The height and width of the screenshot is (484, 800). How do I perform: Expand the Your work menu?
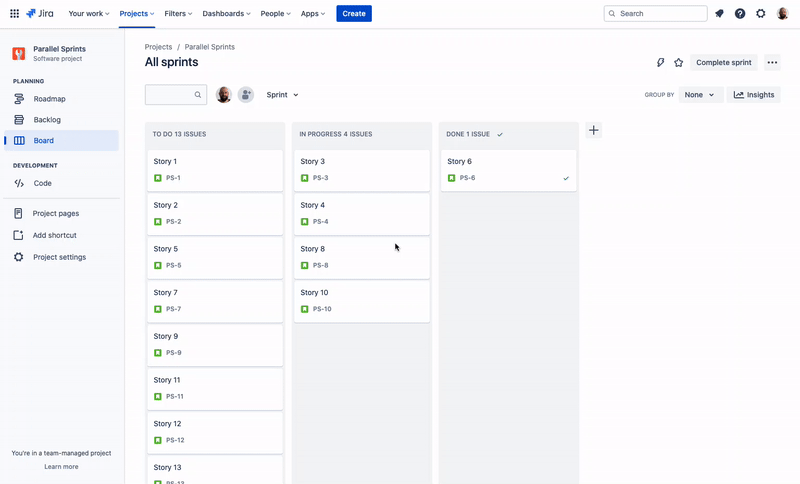click(x=89, y=14)
